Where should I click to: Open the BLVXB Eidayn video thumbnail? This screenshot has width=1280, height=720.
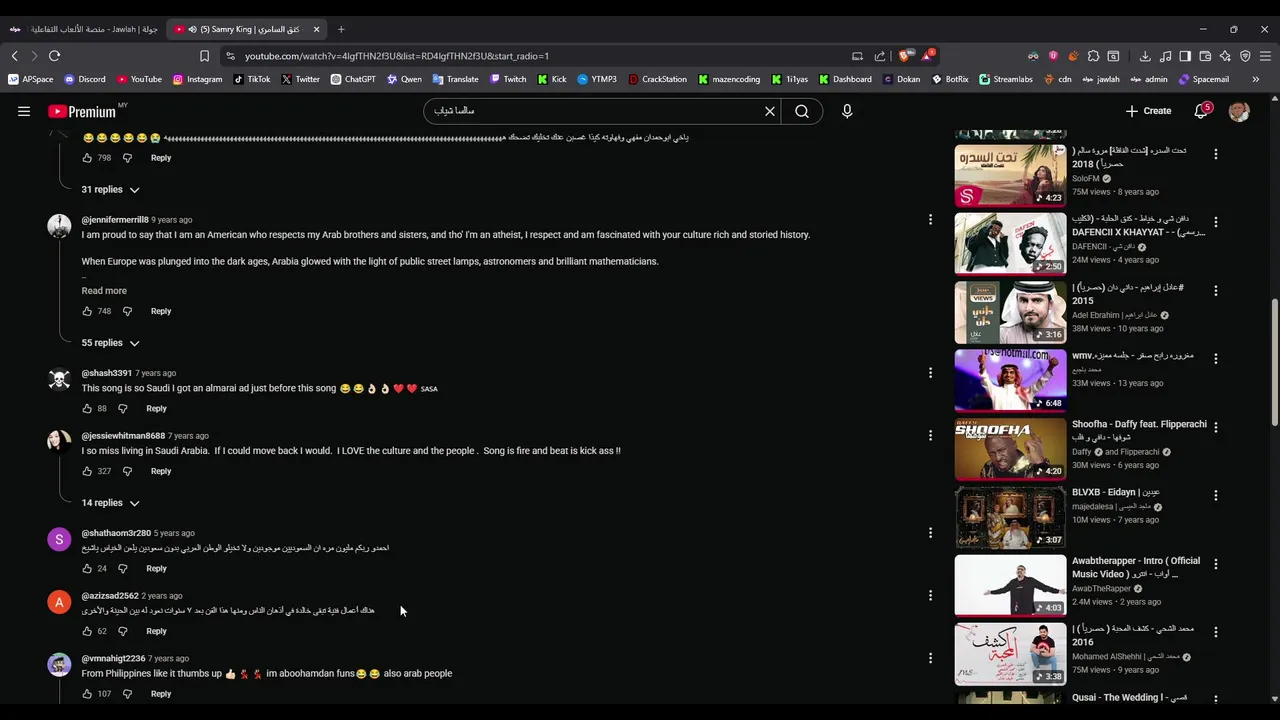pyautogui.click(x=1010, y=517)
